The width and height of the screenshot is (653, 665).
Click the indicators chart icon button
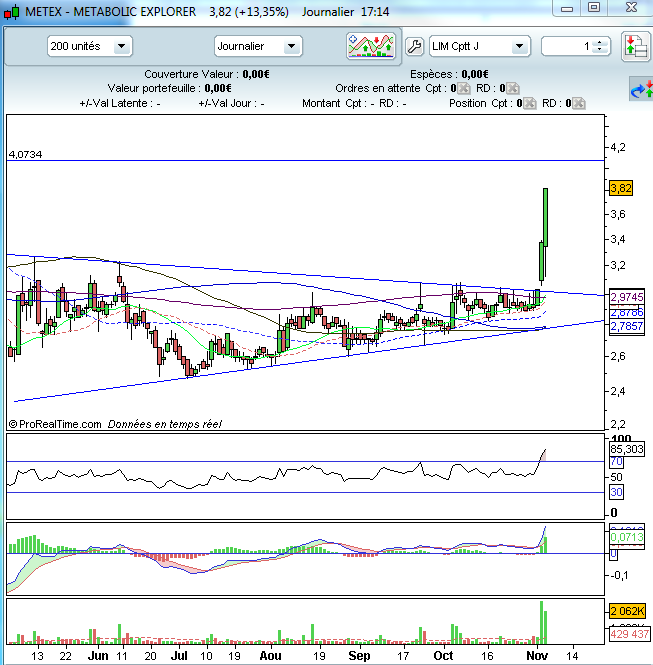[371, 46]
